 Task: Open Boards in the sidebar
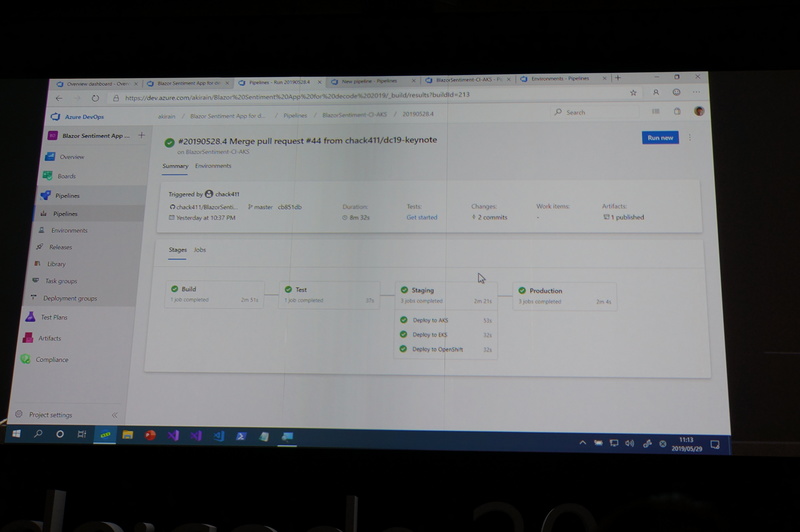66,176
